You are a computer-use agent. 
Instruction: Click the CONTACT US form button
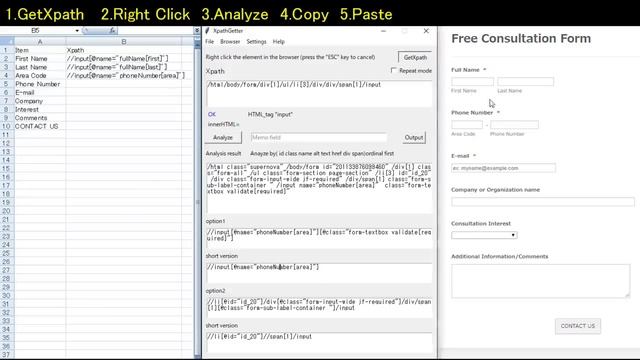[x=578, y=326]
